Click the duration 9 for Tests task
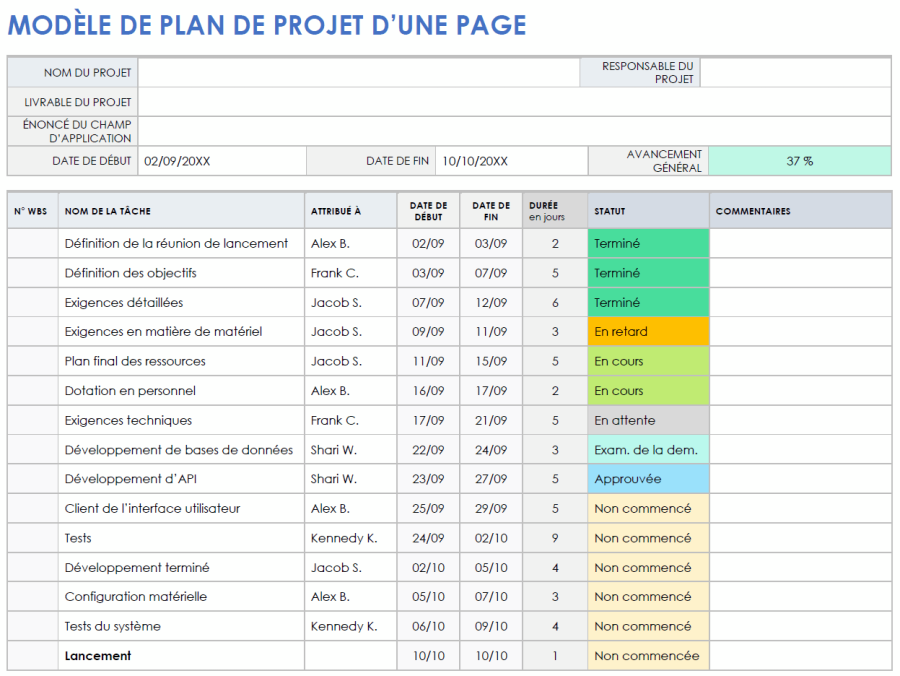 [x=555, y=537]
